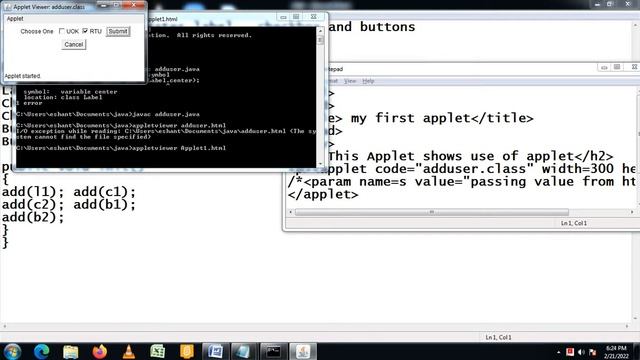This screenshot has width=640, height=360.
Task: Click 'add(c1);' in the code editor
Action: click(x=104, y=192)
